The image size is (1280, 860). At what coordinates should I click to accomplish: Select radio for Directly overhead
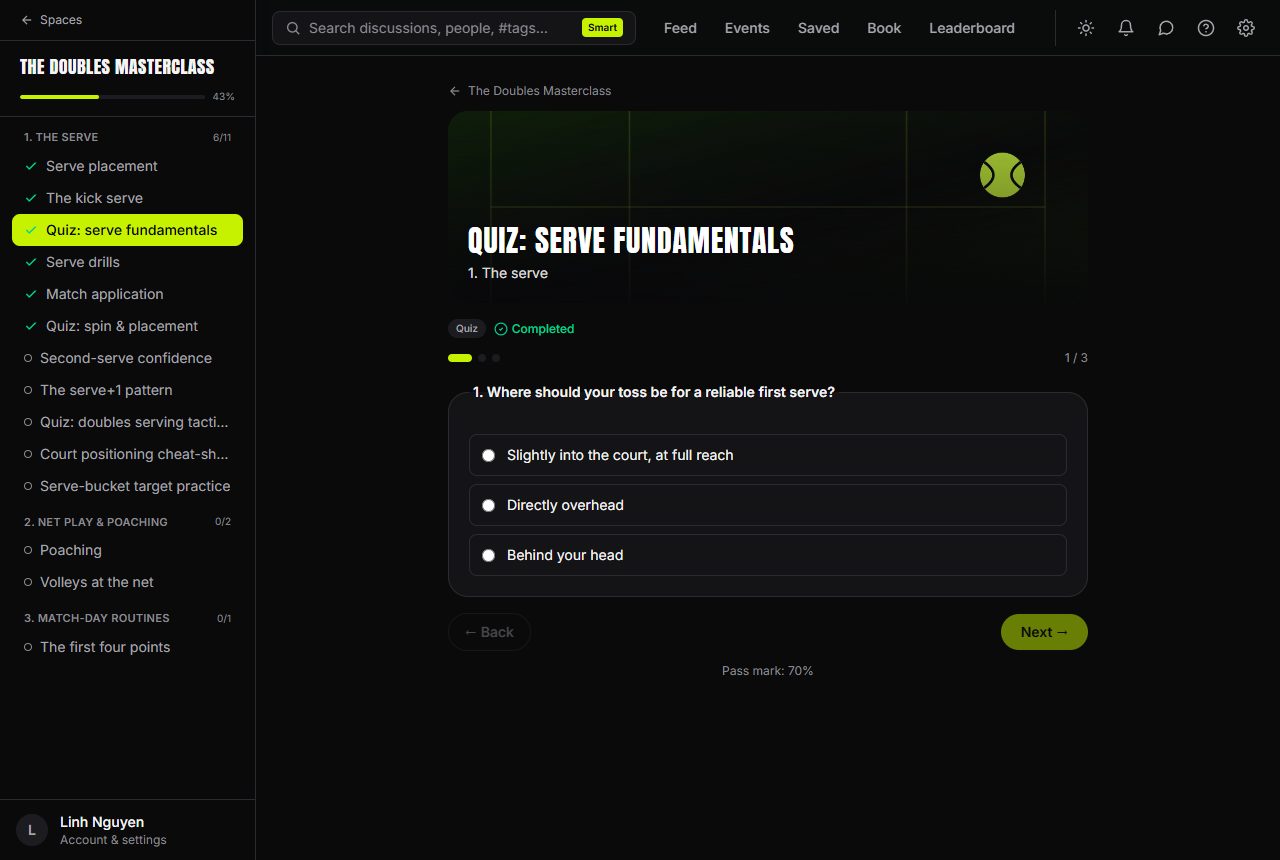(x=488, y=505)
